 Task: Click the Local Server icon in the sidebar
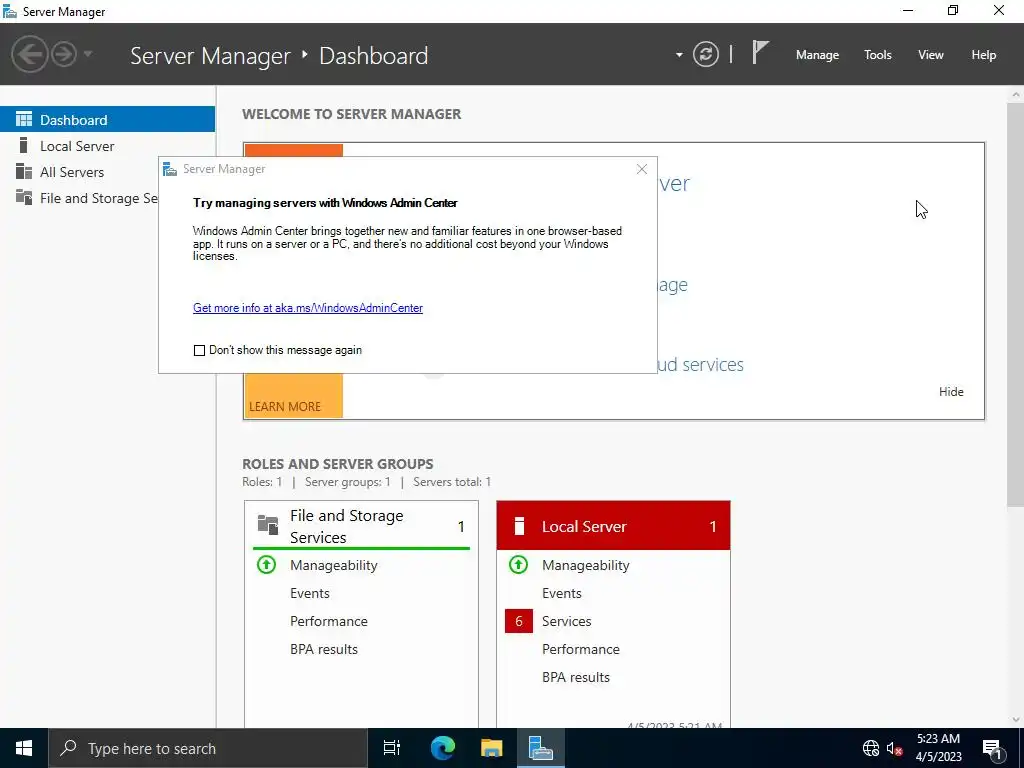coord(24,146)
